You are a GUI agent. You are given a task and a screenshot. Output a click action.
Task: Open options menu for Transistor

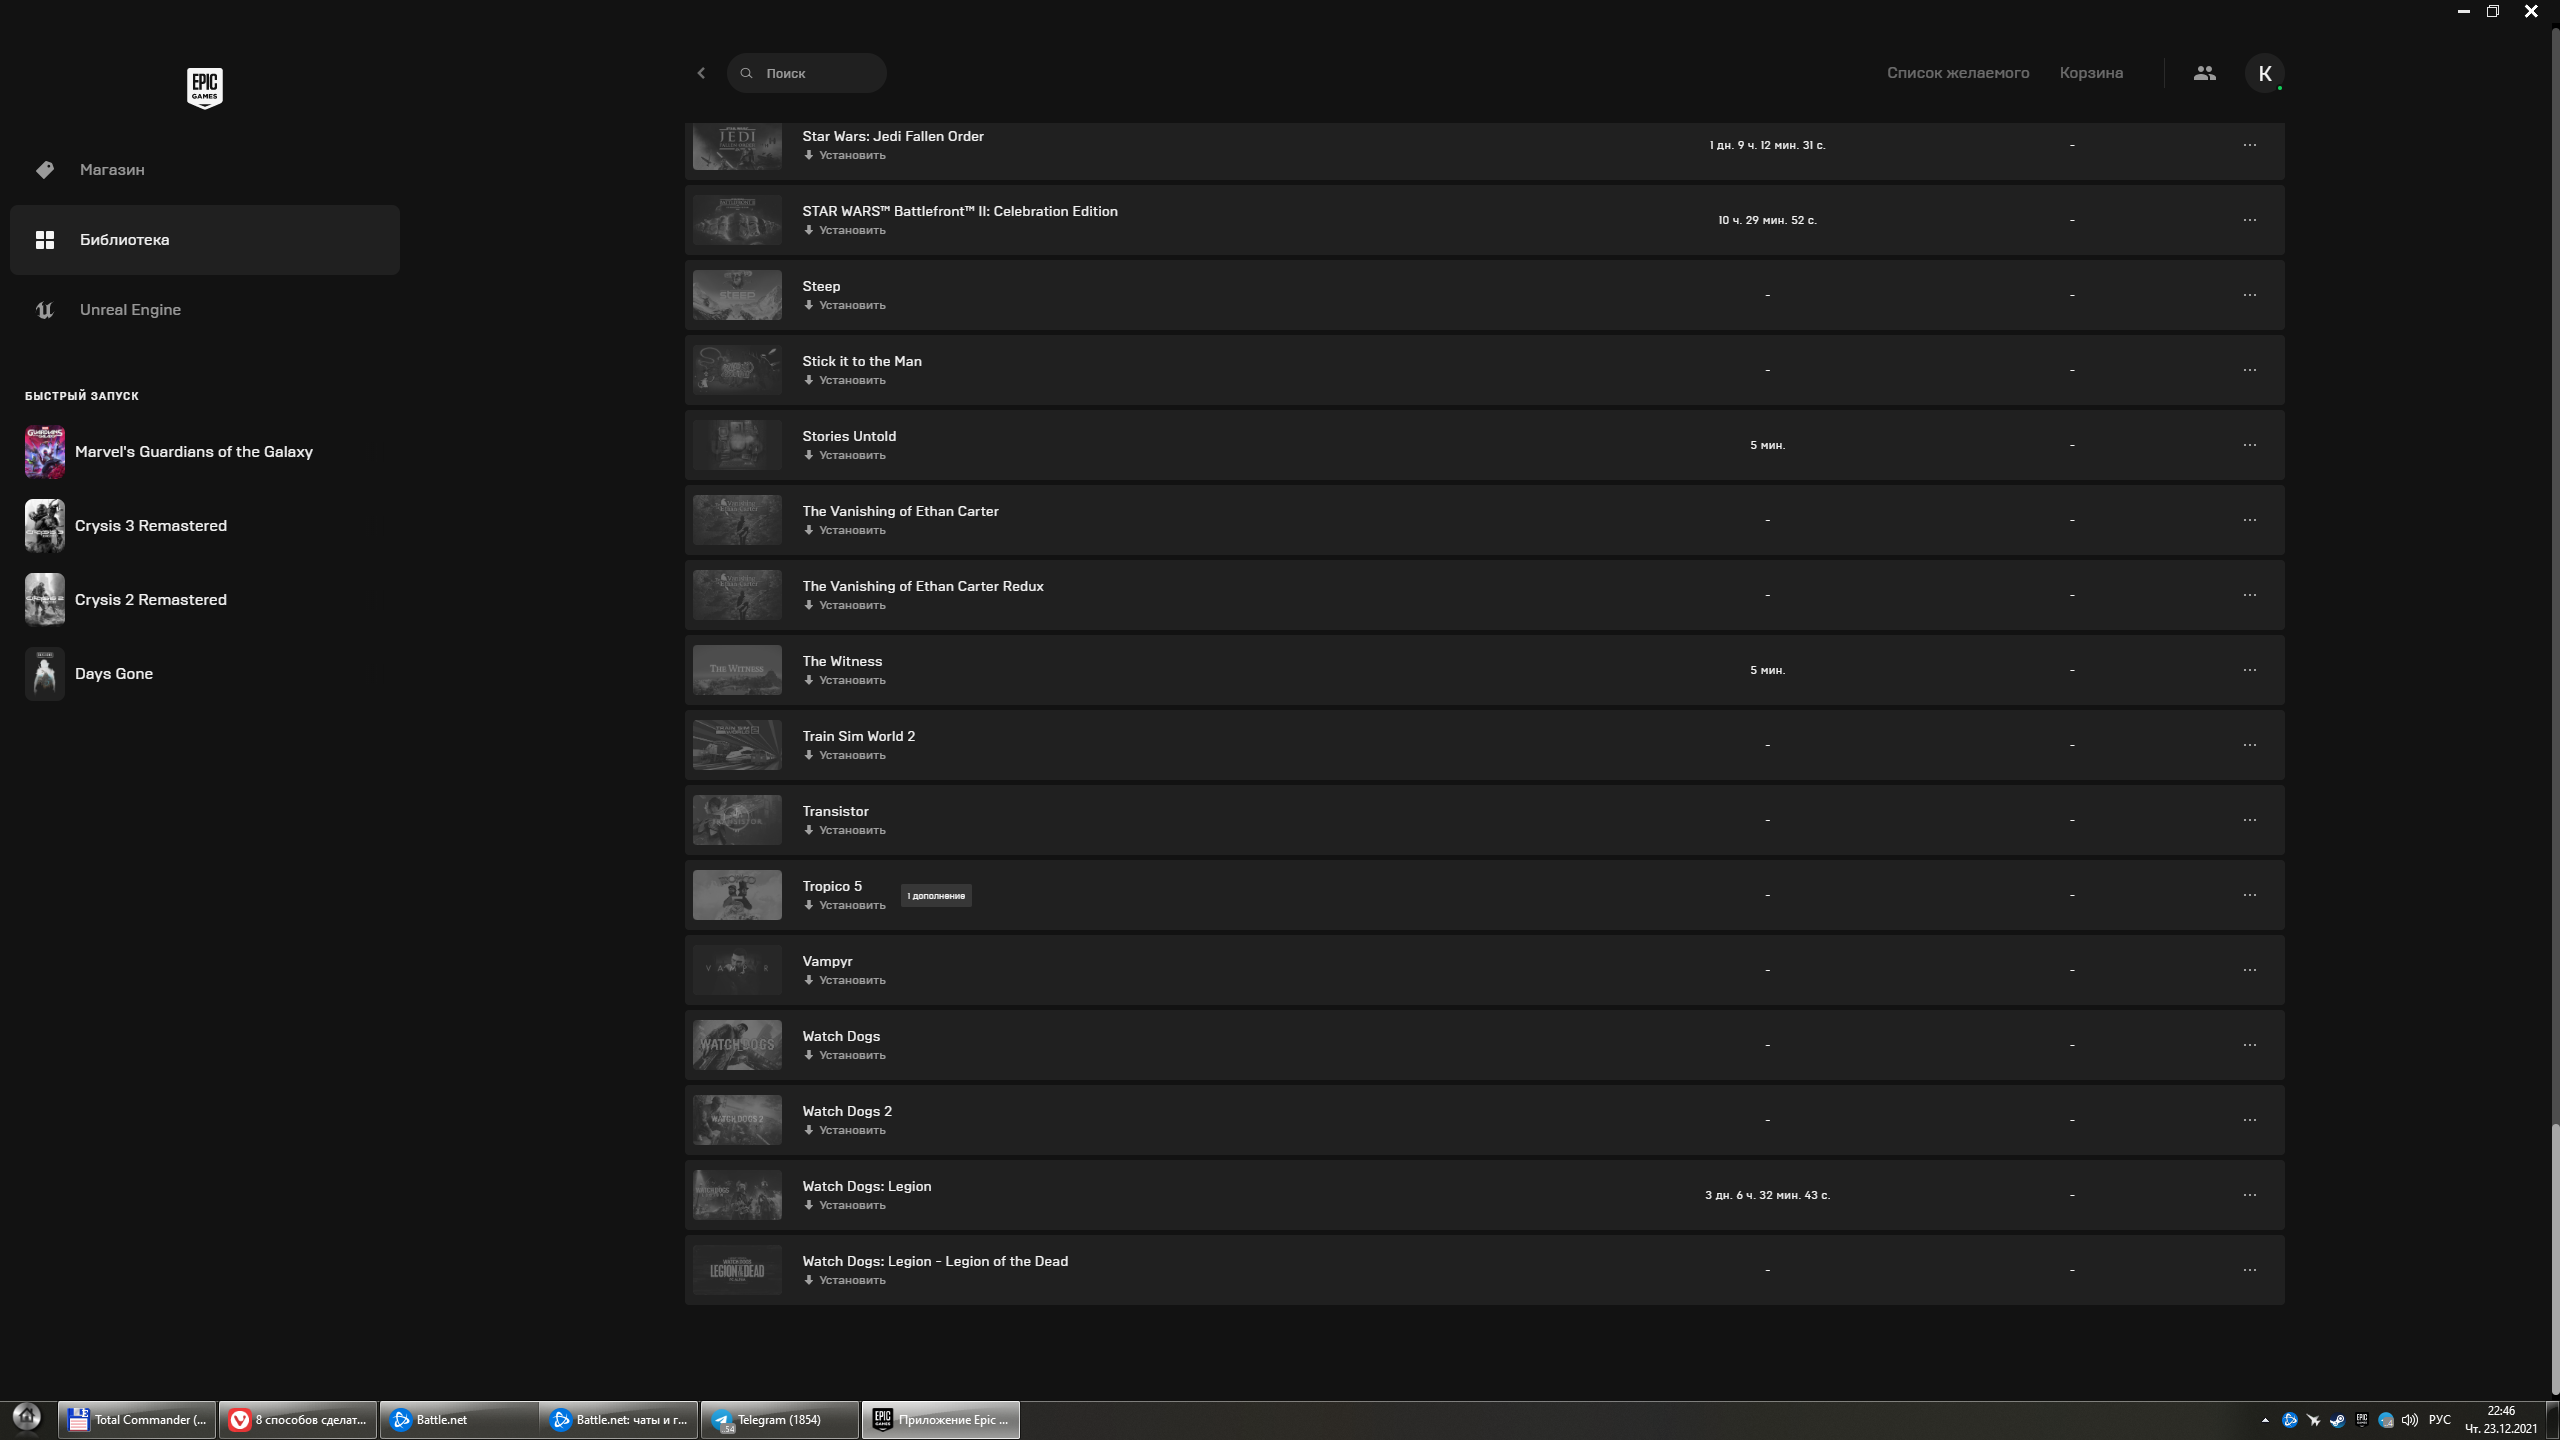pyautogui.click(x=2250, y=820)
